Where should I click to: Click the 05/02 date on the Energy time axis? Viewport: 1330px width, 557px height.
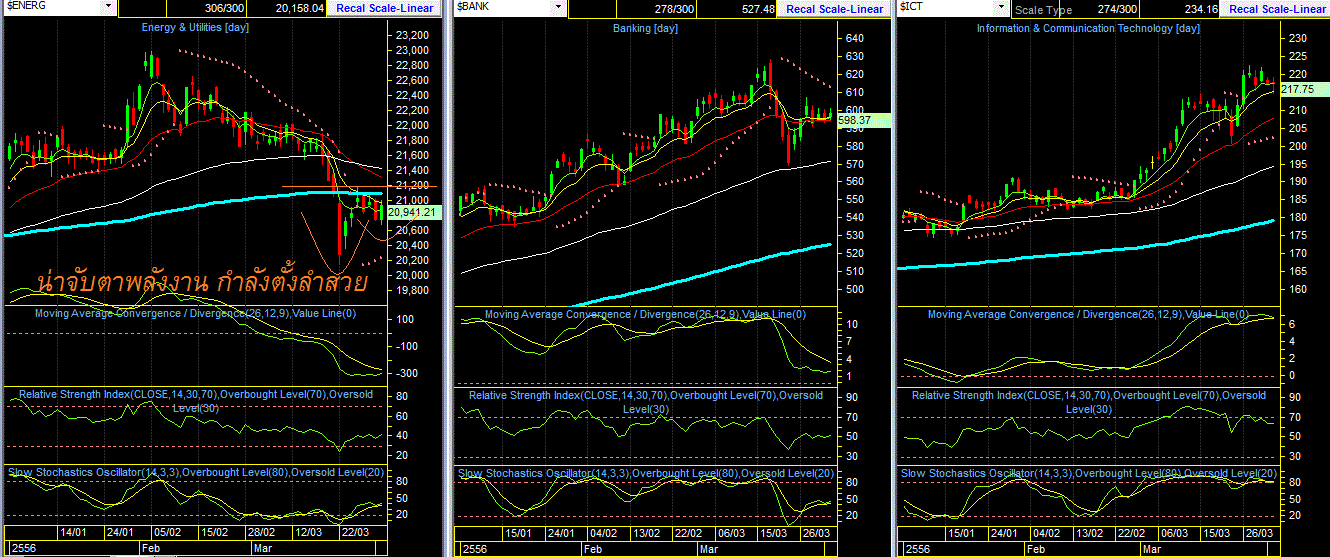click(166, 533)
